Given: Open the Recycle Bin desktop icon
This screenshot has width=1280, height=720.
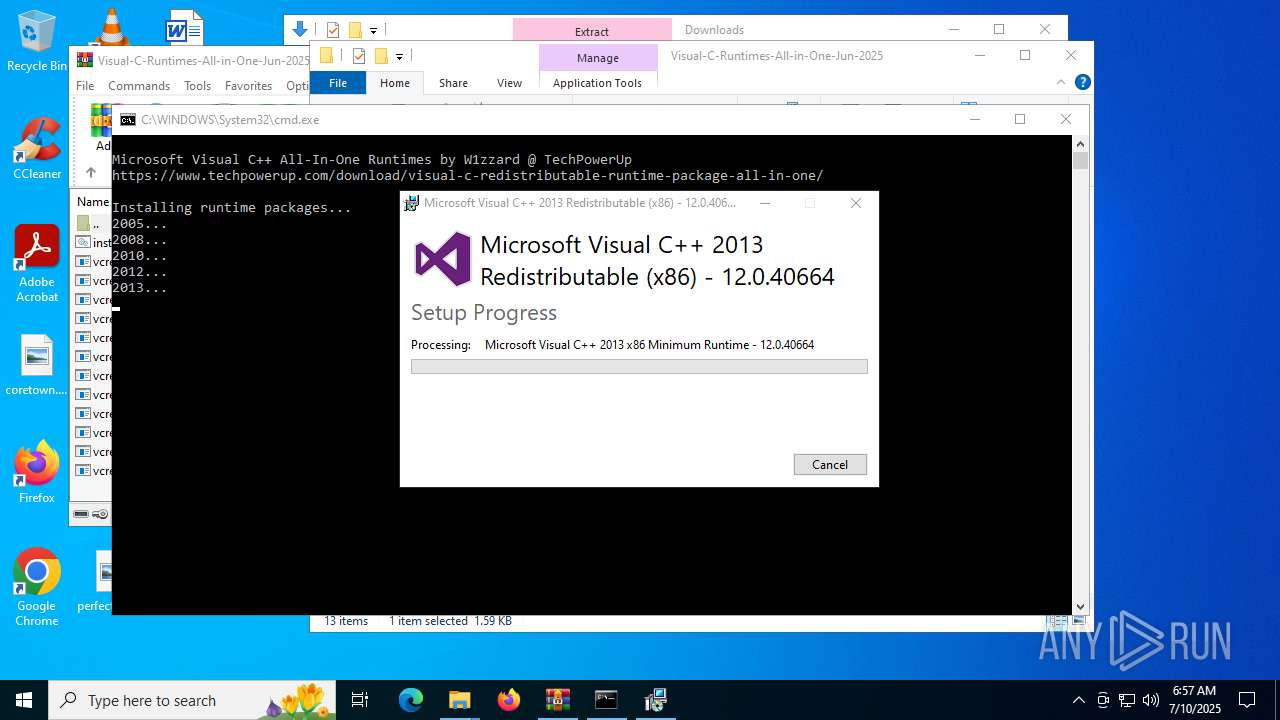Looking at the screenshot, I should [x=37, y=41].
